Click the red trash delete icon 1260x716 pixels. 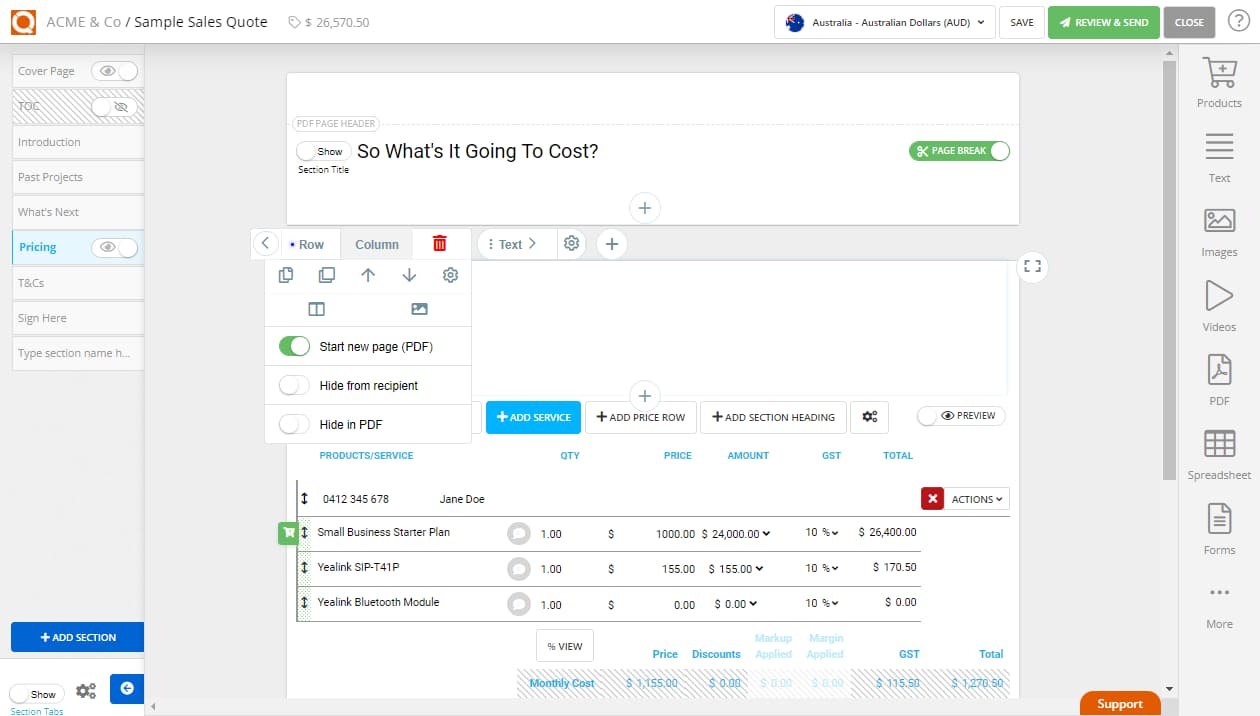tap(439, 243)
